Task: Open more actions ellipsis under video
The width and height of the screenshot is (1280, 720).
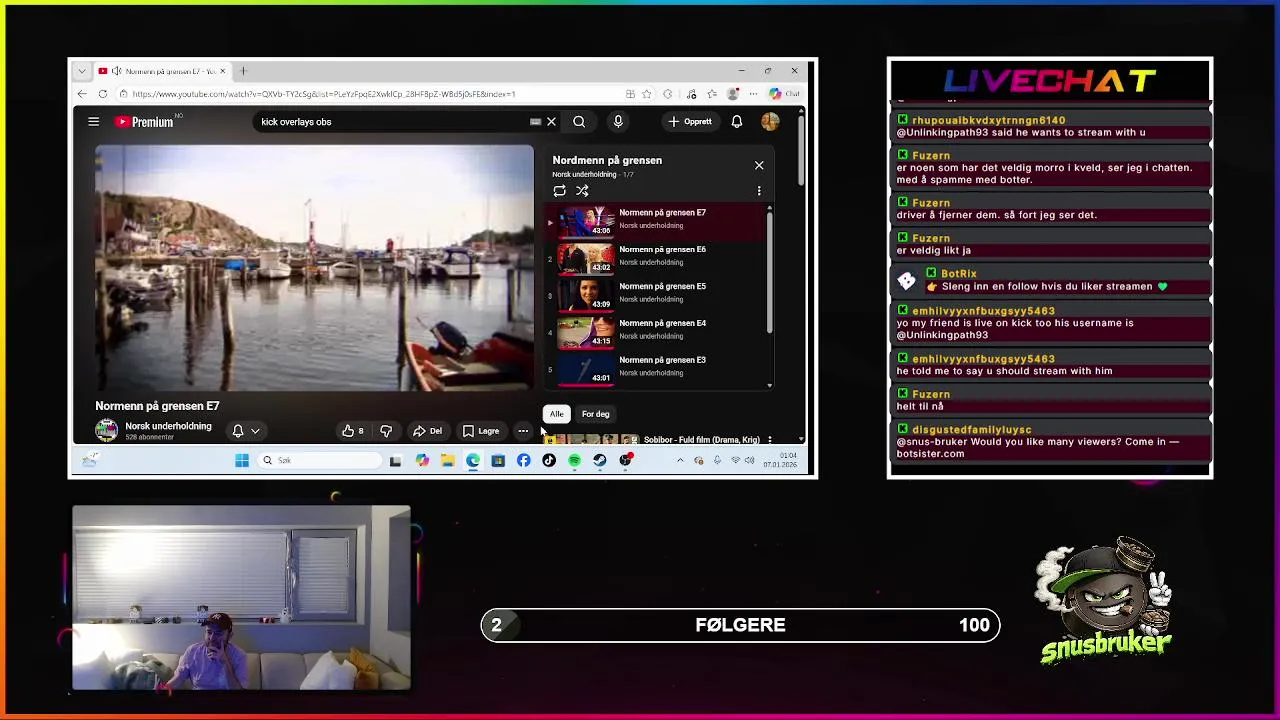Action: pos(523,431)
